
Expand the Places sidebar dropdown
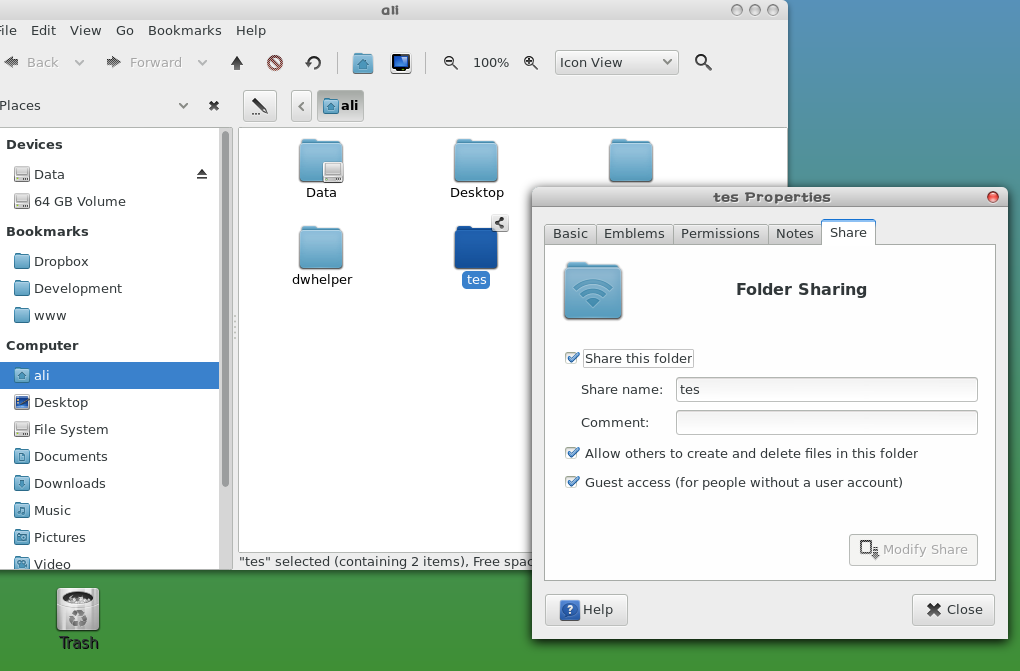pyautogui.click(x=183, y=106)
